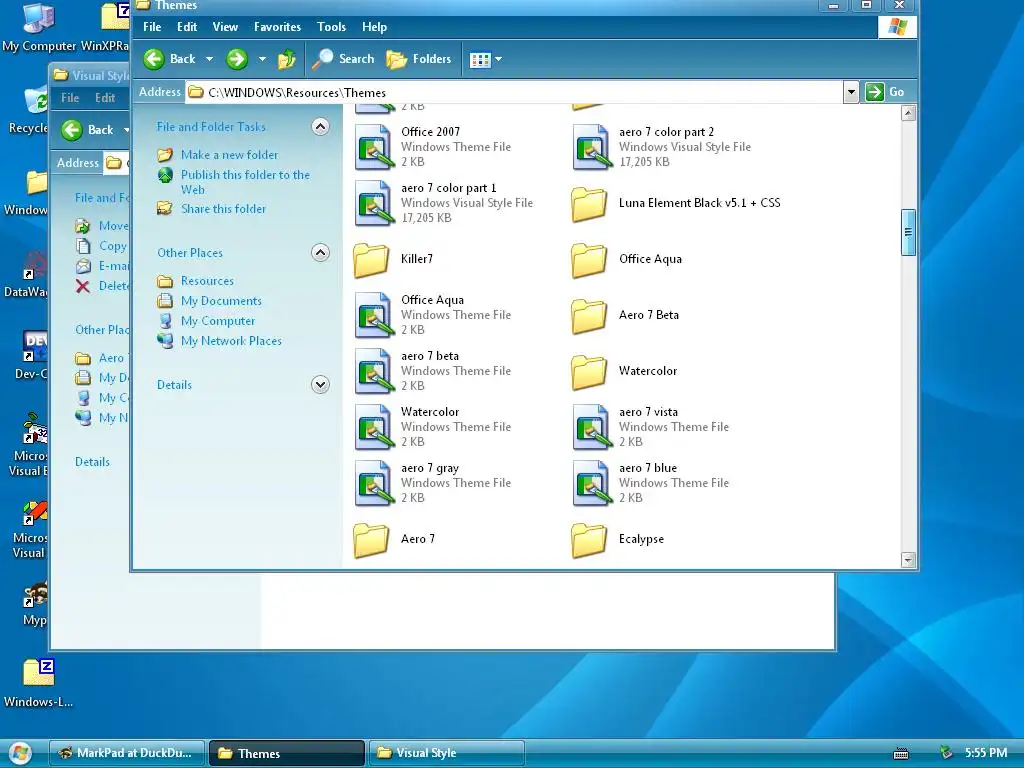Click Publish this folder to the Web
This screenshot has height=768, width=1024.
245,182
